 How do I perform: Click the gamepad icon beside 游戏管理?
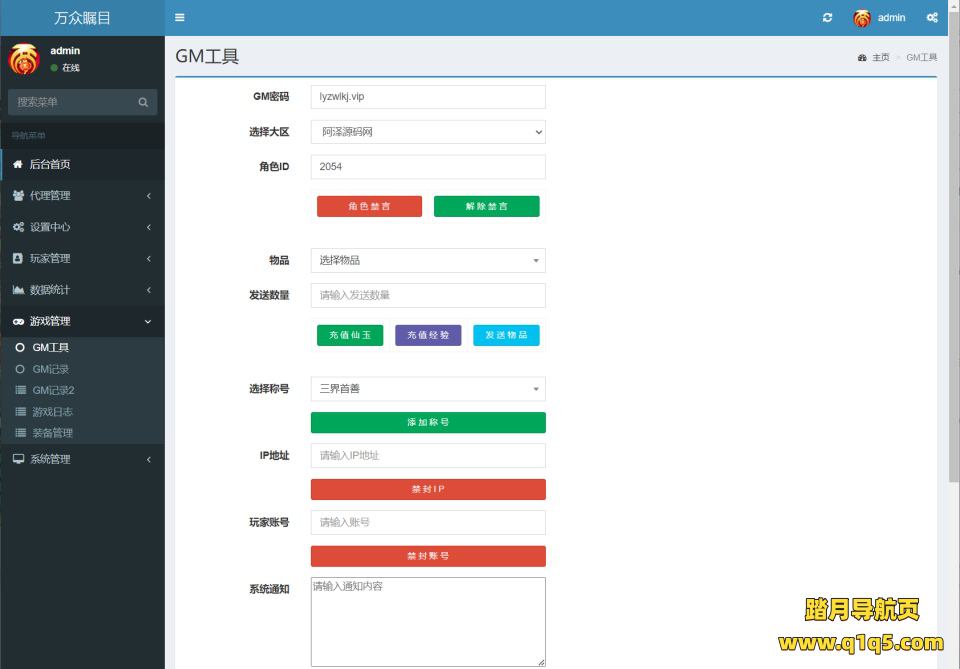[x=18, y=321]
